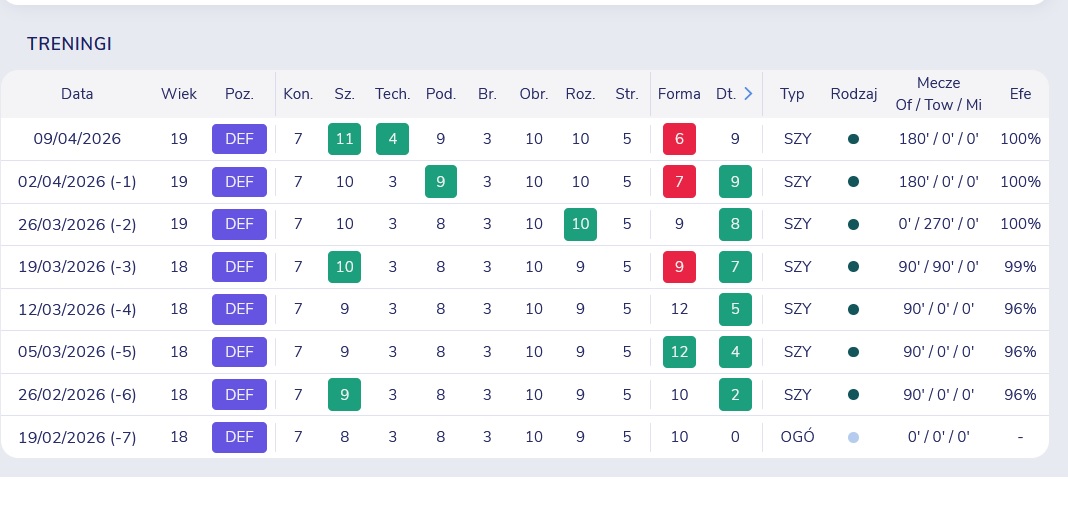
Task: Select the green 11 Sz. badge
Action: coord(344,139)
